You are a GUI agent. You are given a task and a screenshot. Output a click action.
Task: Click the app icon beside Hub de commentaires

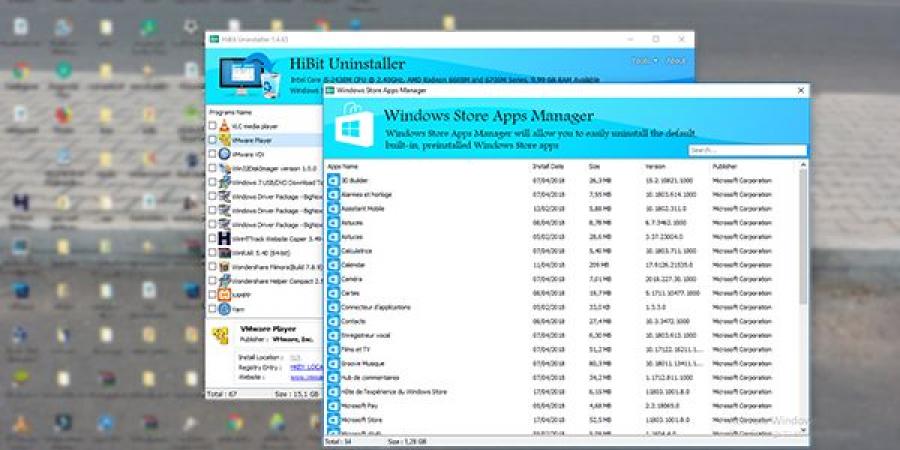[333, 378]
